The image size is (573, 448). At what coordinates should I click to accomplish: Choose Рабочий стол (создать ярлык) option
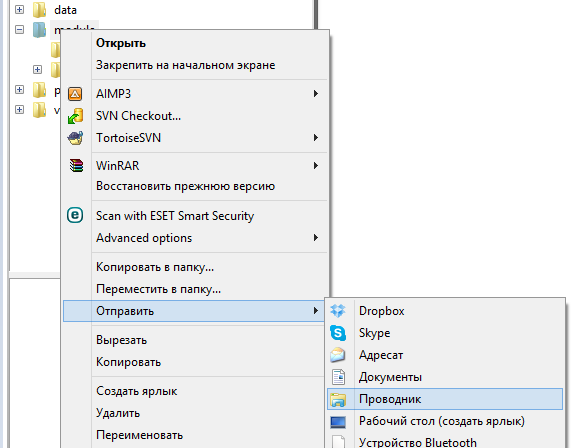(442, 421)
